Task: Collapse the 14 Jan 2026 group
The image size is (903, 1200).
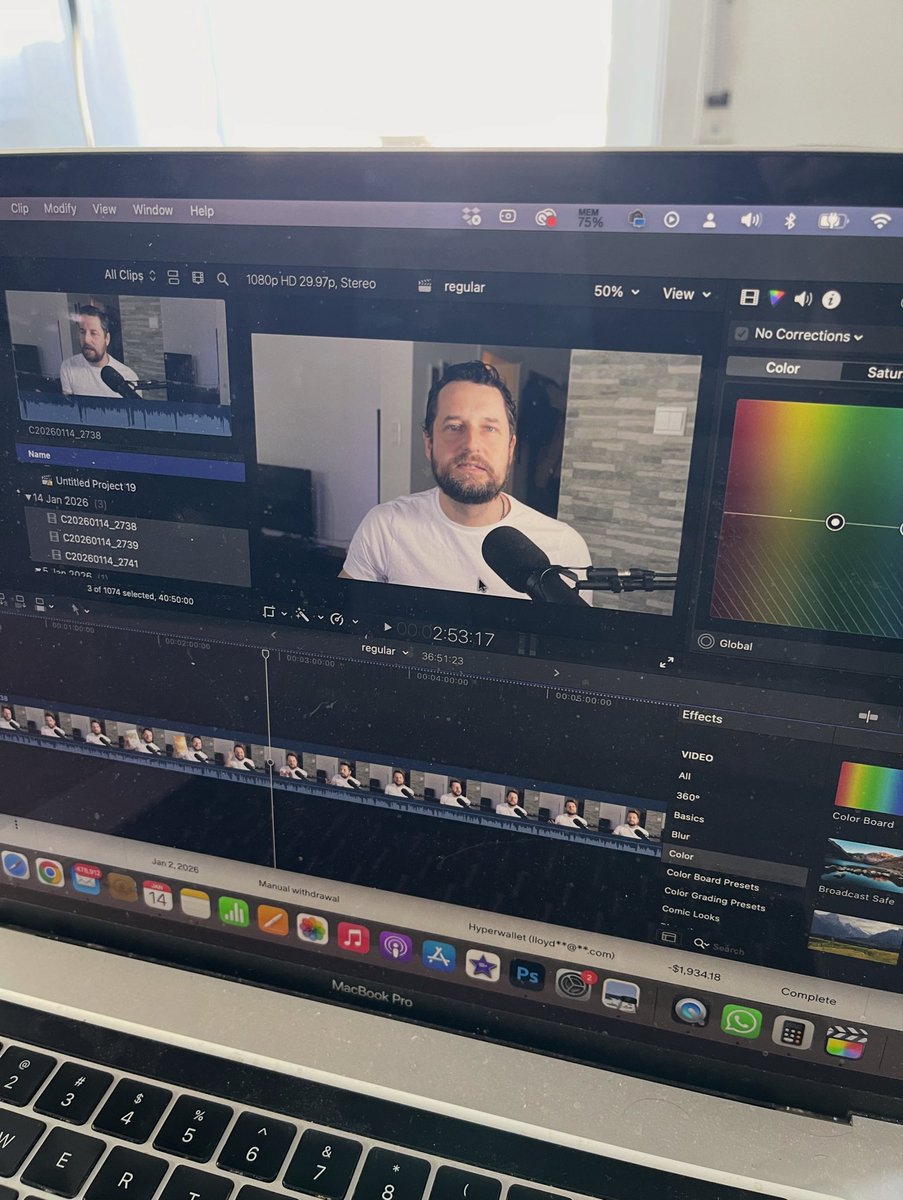Action: [28, 497]
